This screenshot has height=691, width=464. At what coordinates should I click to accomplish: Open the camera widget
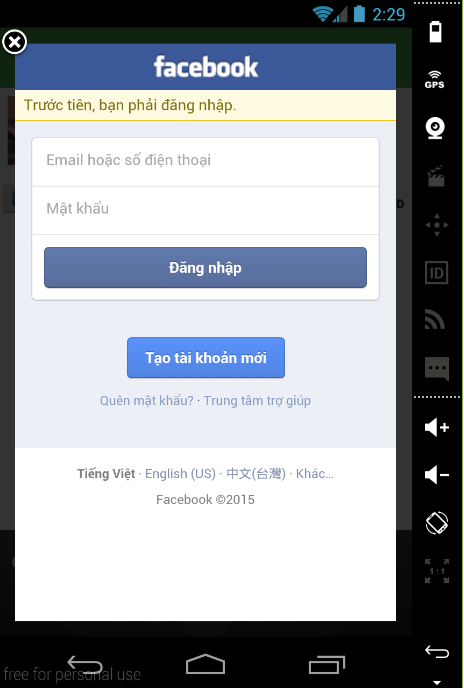pos(435,128)
